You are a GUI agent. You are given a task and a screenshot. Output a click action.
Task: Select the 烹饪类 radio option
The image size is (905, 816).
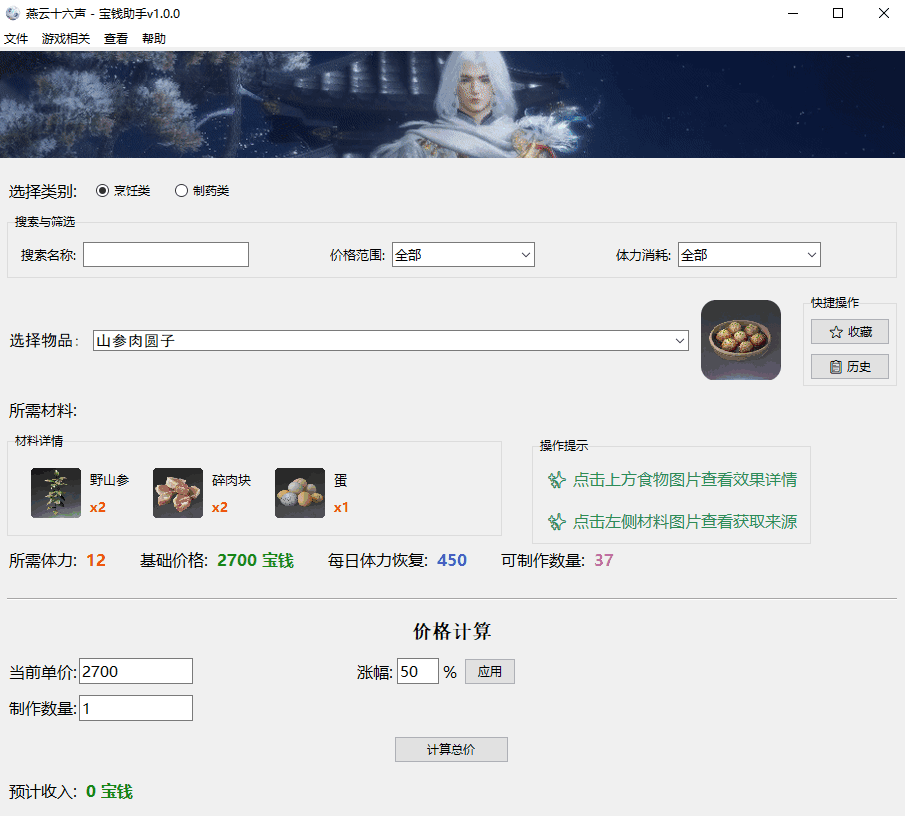pyautogui.click(x=102, y=190)
